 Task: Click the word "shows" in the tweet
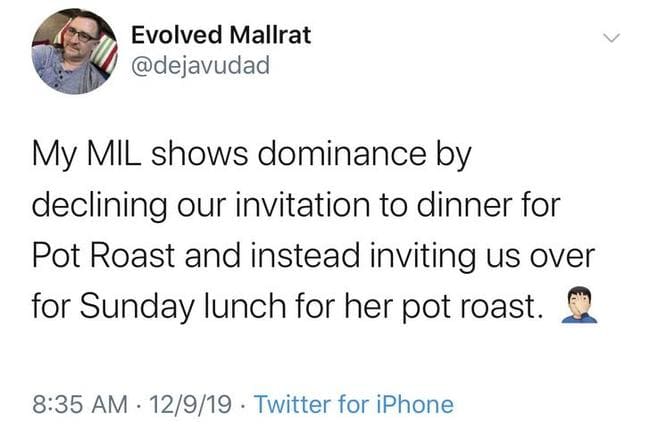coord(199,154)
